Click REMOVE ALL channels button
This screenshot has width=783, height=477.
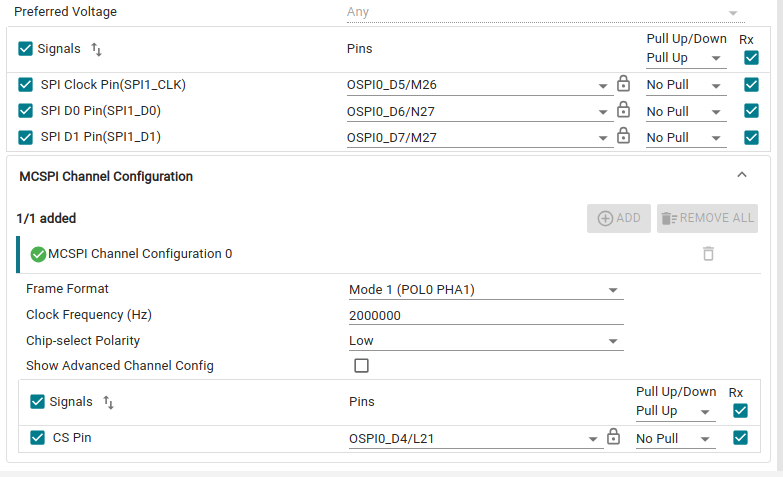(707, 218)
